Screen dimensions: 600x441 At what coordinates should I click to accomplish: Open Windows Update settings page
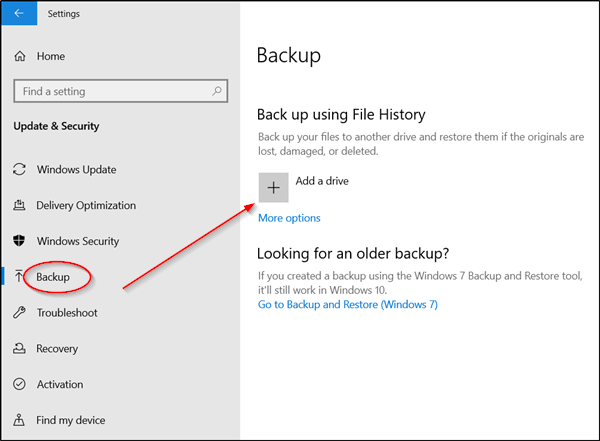[77, 169]
